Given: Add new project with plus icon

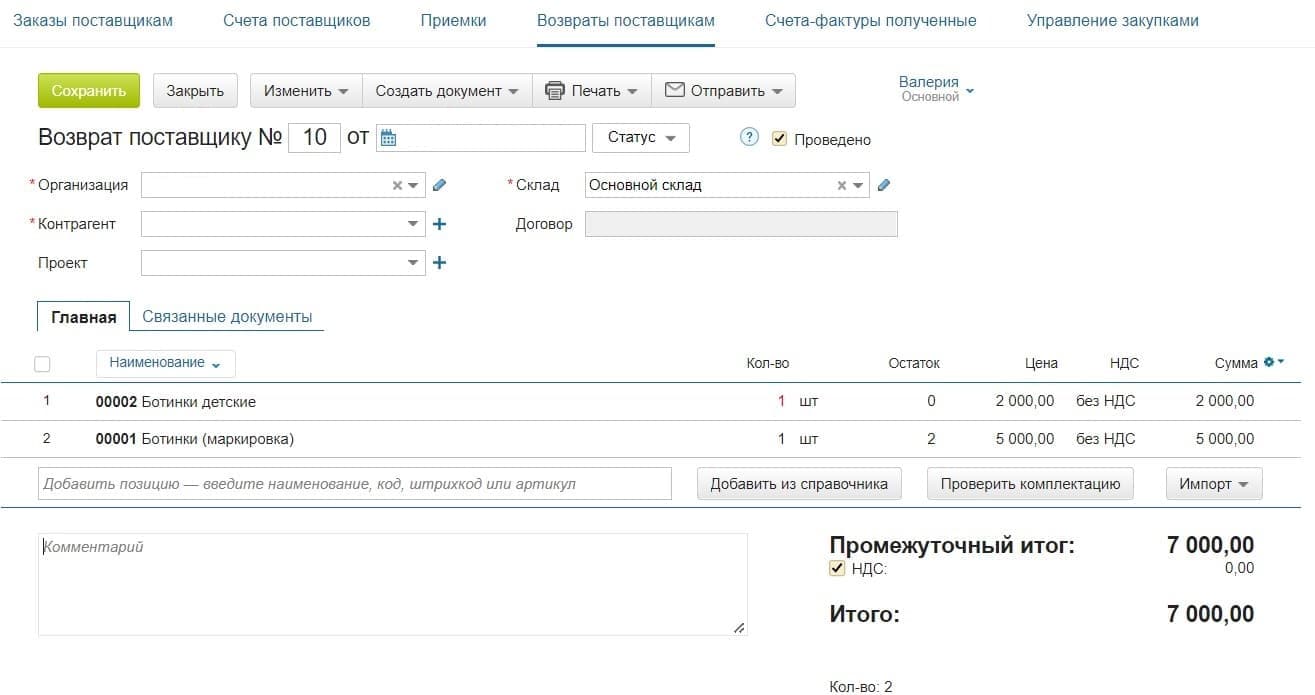Looking at the screenshot, I should [439, 263].
